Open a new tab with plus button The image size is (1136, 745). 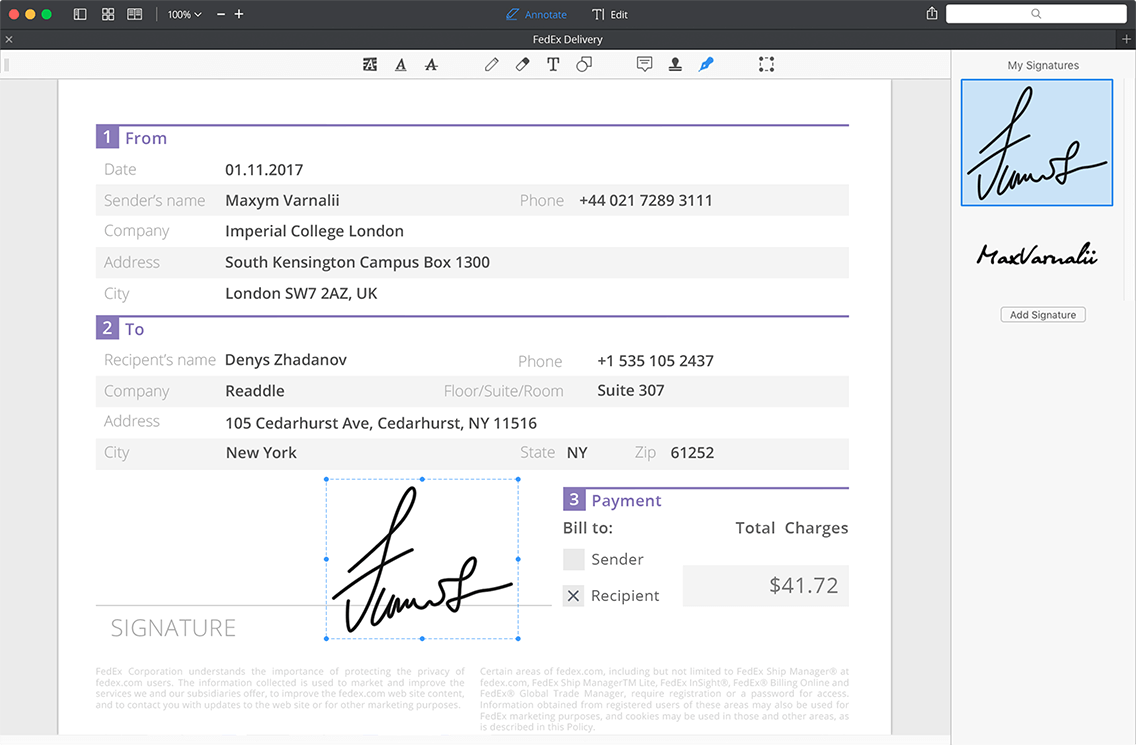(1127, 39)
